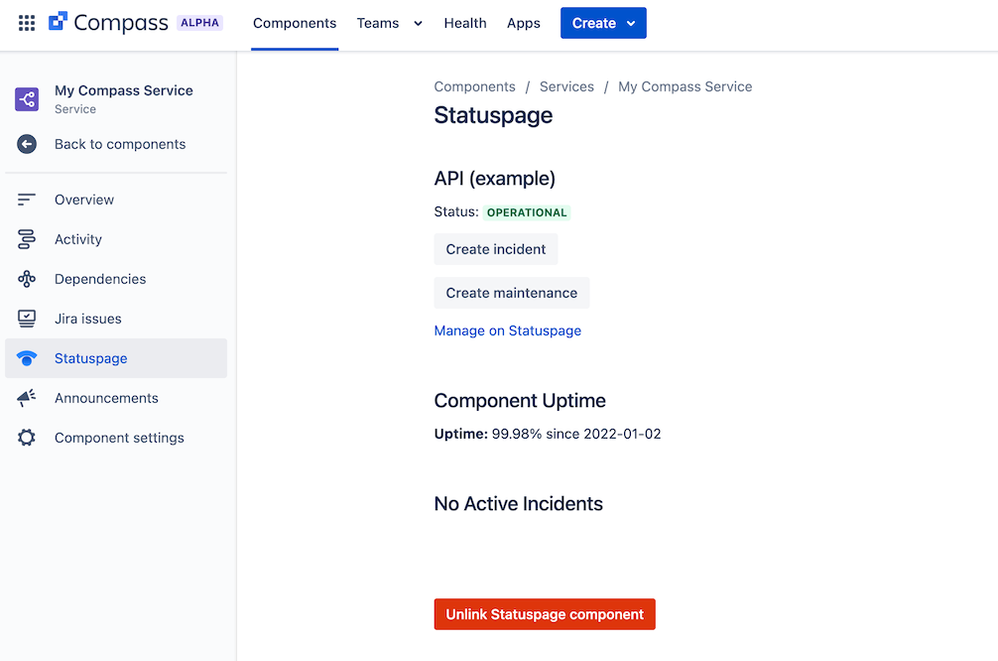
Task: Open the Health tab
Action: pyautogui.click(x=465, y=24)
